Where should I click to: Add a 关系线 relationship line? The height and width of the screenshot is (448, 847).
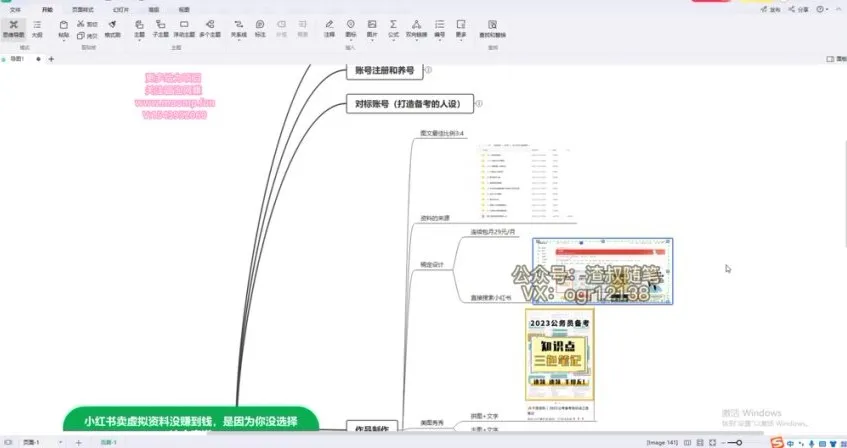[238, 27]
